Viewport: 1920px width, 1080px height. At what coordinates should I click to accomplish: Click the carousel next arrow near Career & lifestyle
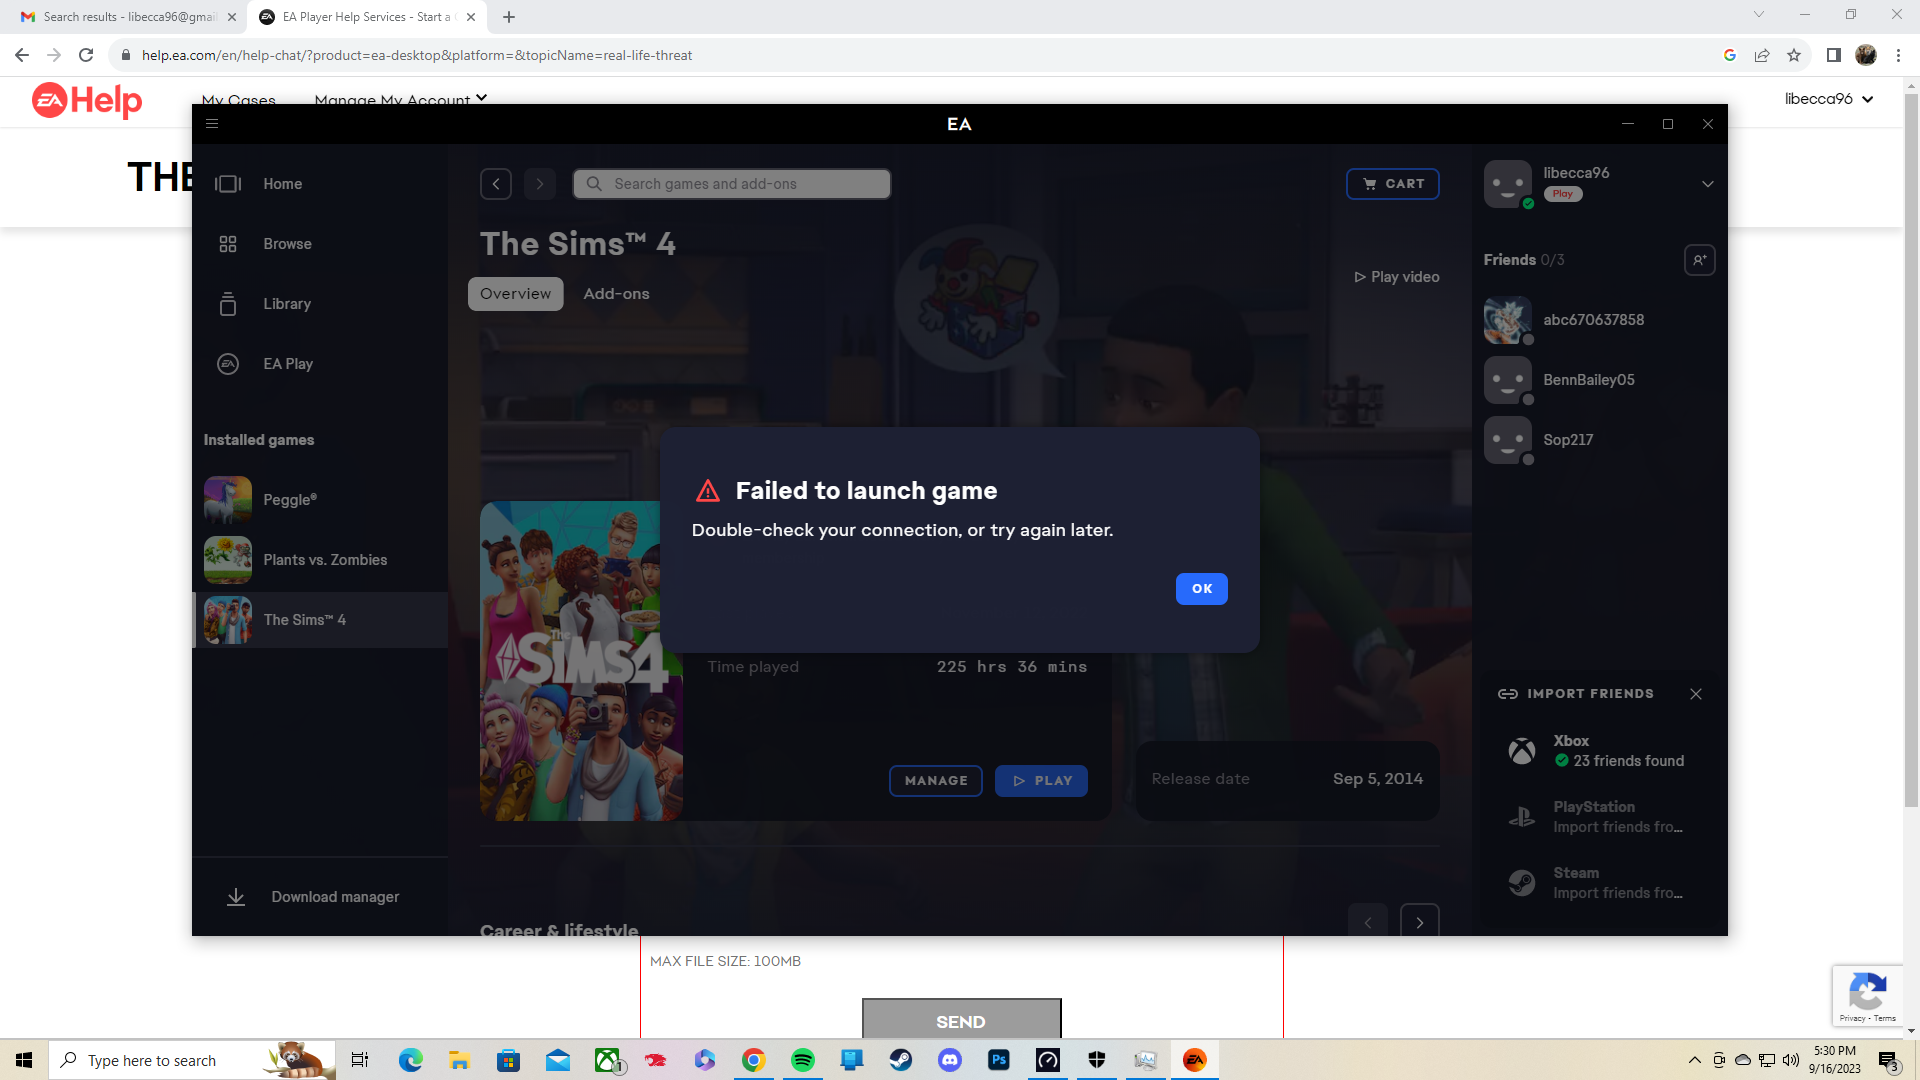click(1420, 922)
